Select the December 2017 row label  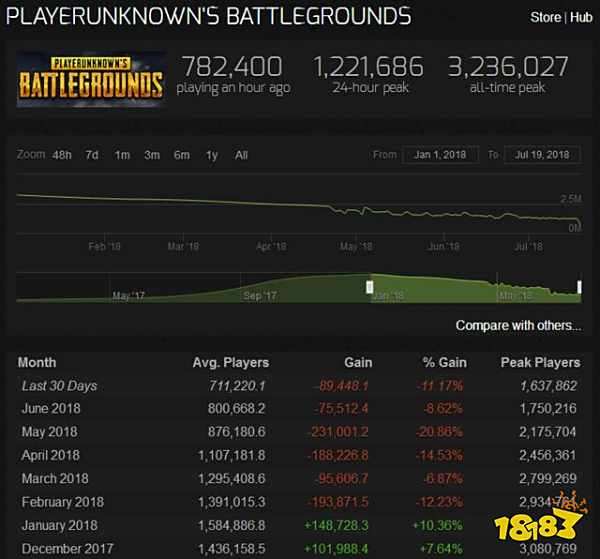click(x=67, y=549)
